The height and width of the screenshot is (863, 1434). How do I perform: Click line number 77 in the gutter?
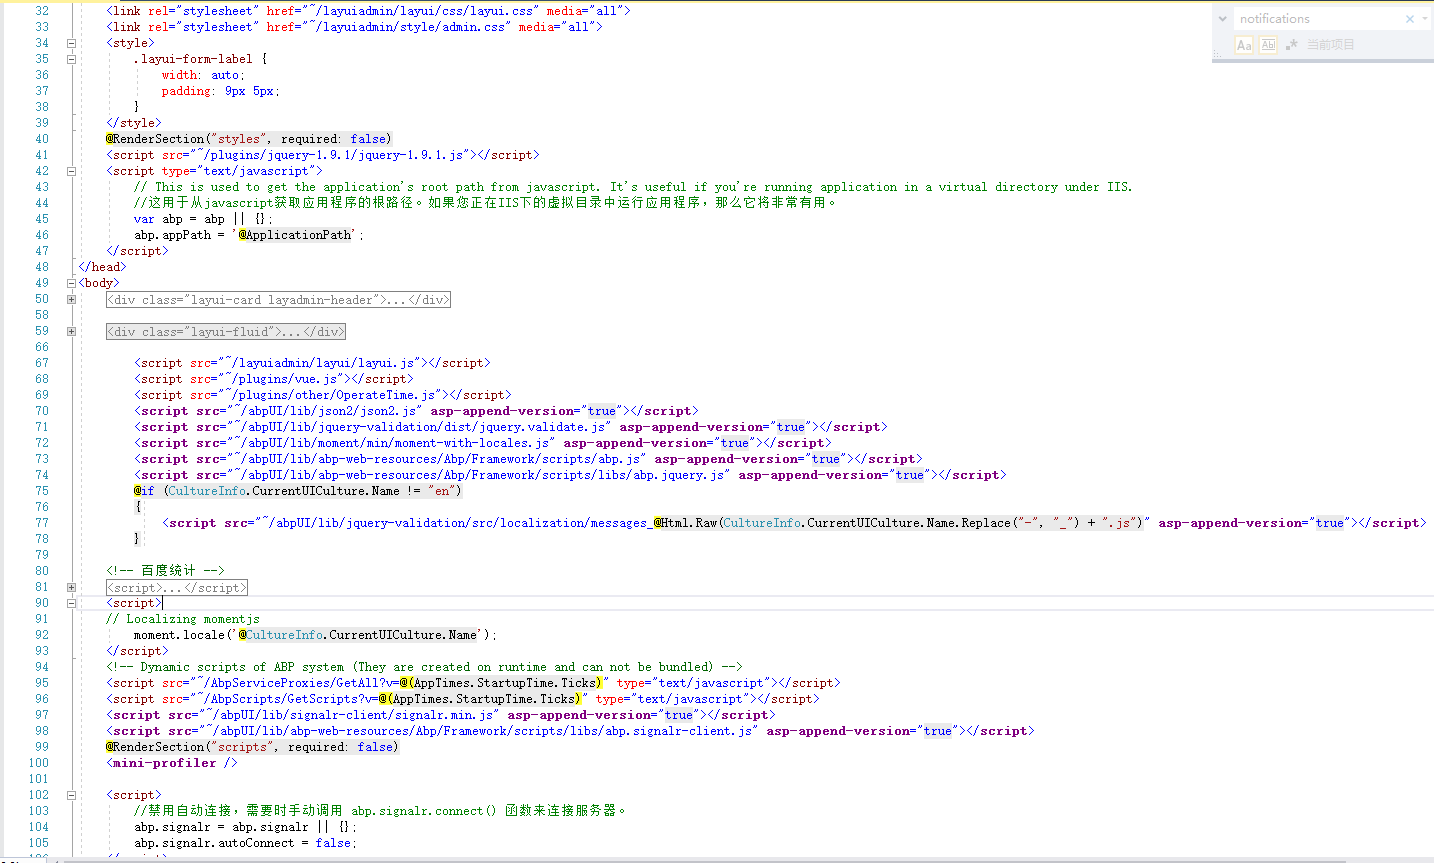pos(42,523)
